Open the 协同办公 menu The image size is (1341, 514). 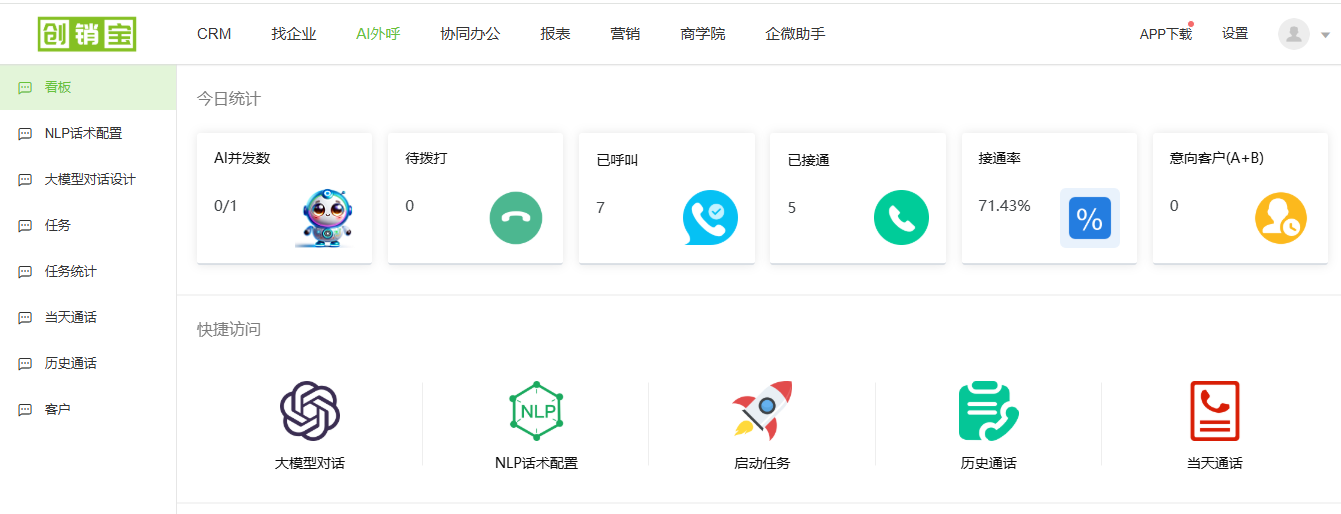click(470, 34)
